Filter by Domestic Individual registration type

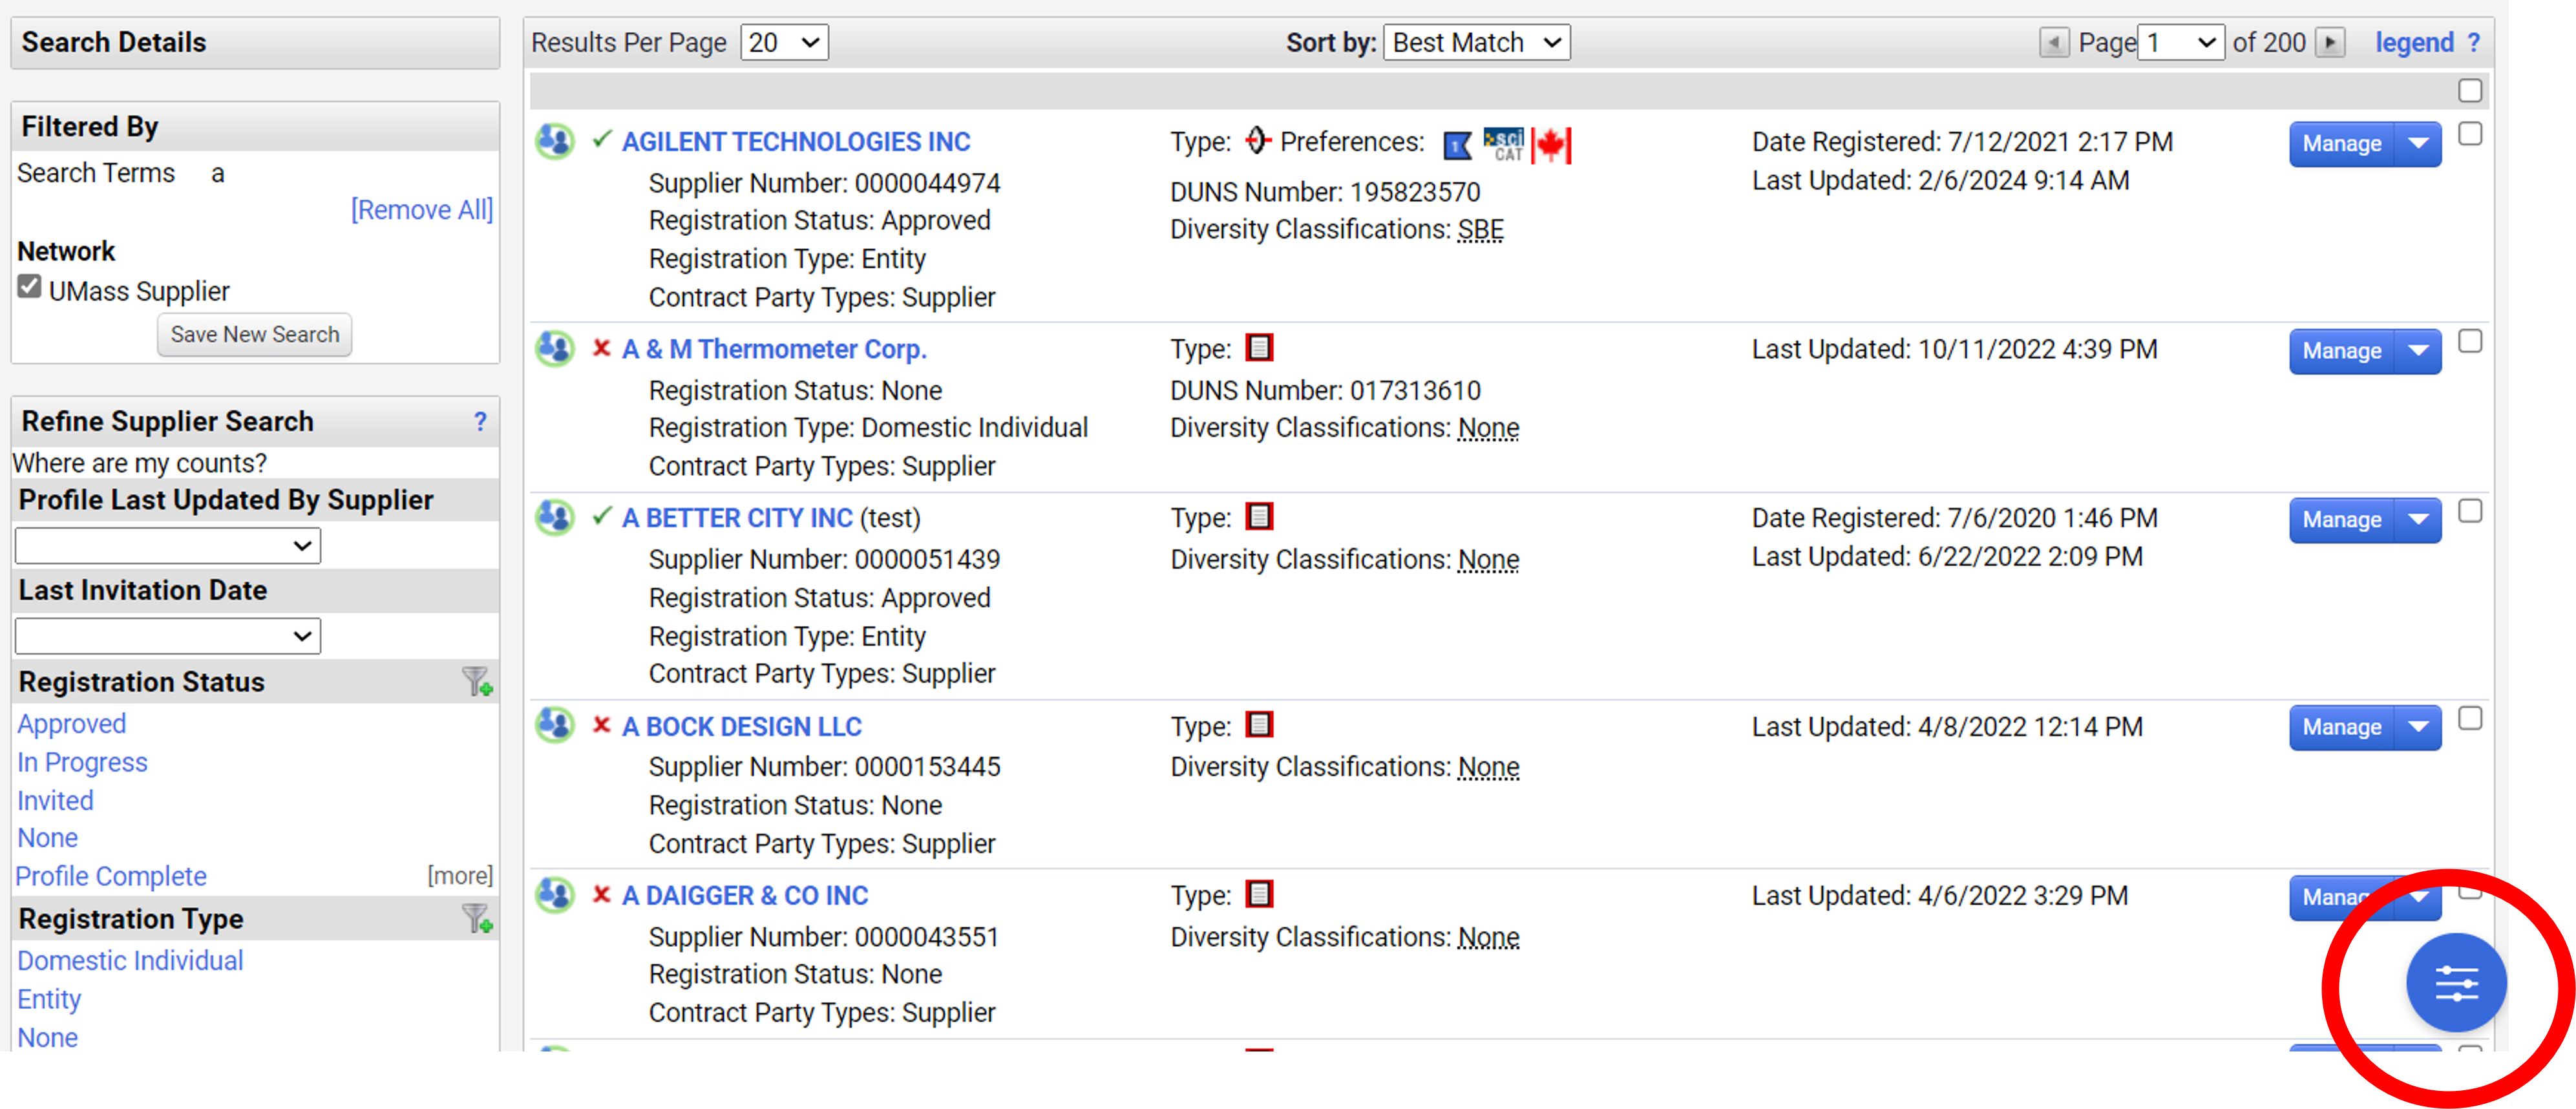coord(130,961)
